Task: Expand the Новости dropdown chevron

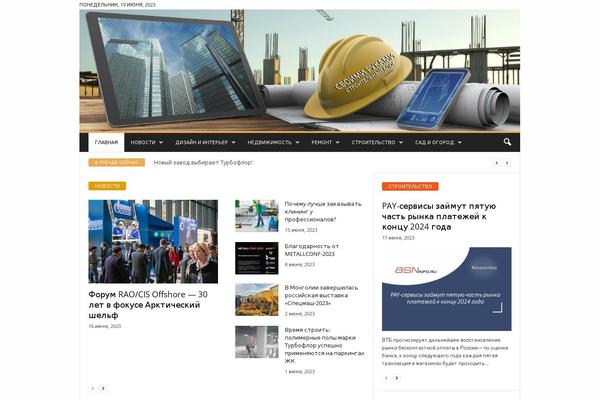Action: 161,142
